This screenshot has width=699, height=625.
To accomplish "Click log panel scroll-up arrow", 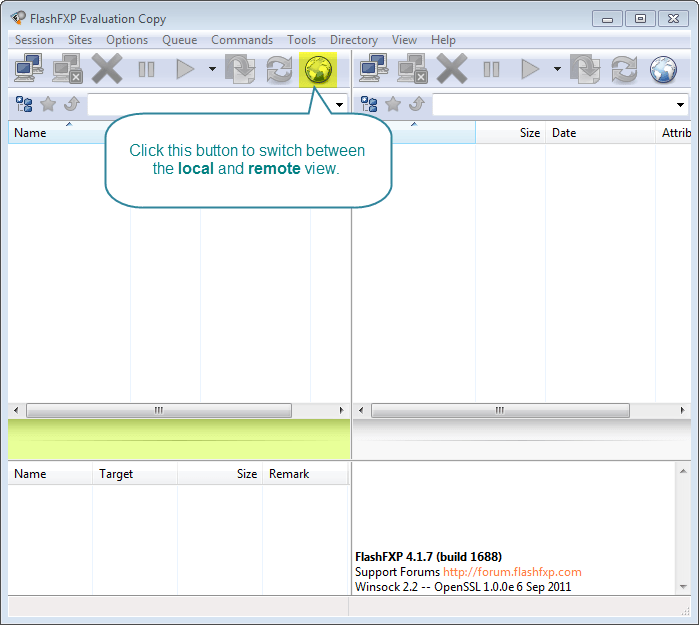I will [x=683, y=471].
